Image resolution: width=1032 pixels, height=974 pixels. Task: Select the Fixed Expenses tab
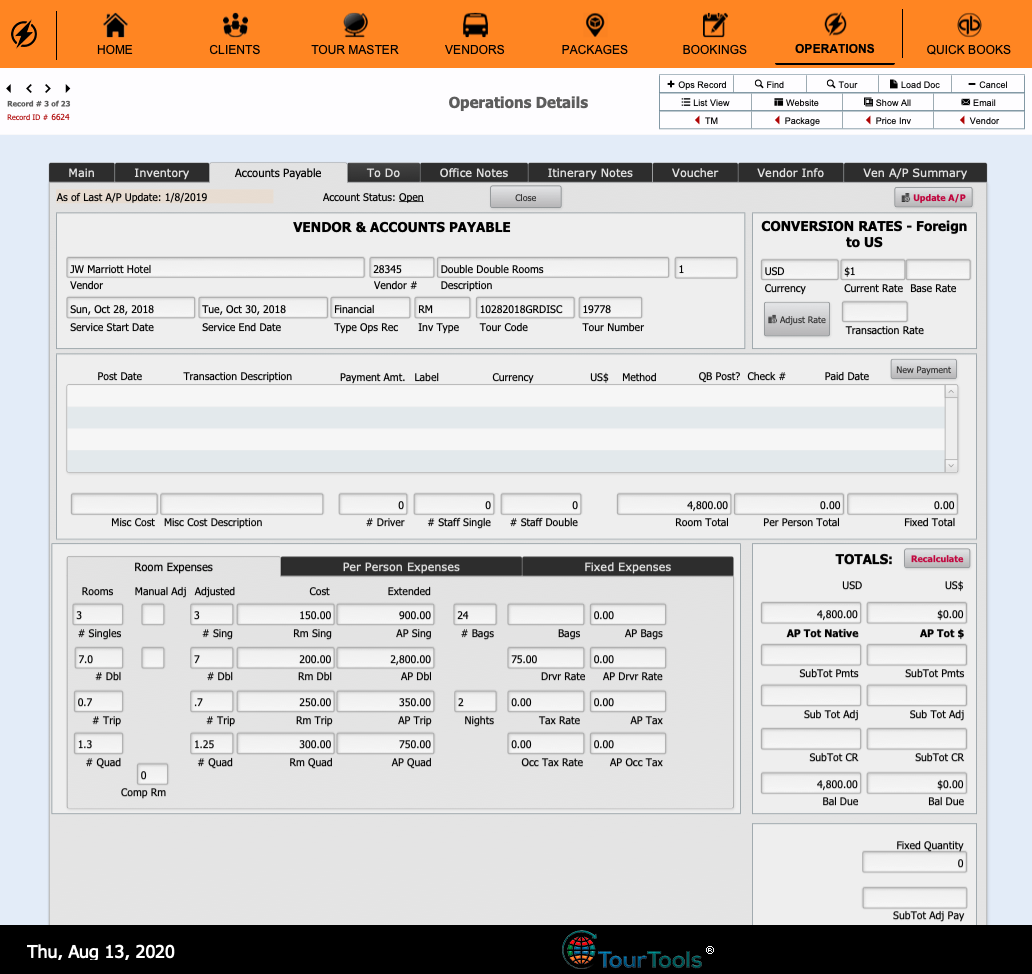pos(628,567)
